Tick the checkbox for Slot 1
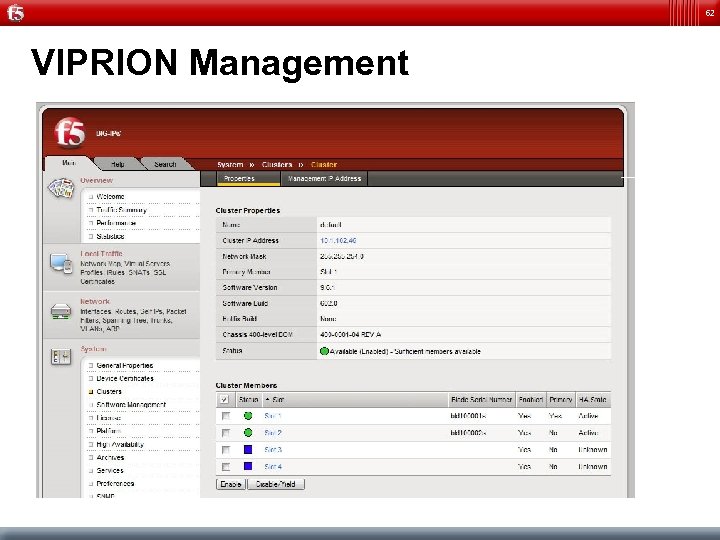 [225, 416]
